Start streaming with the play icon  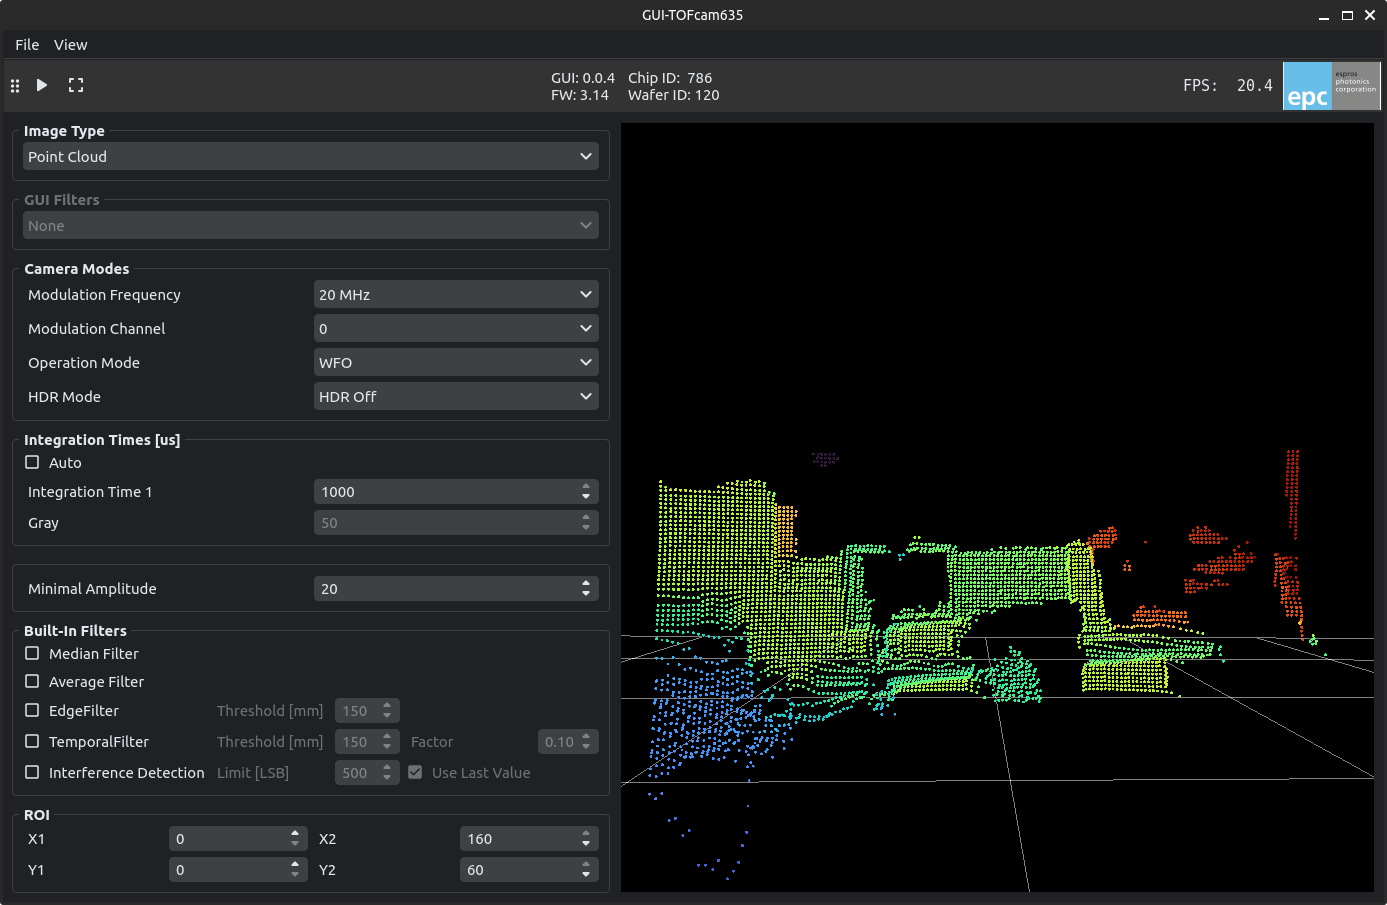pos(42,85)
